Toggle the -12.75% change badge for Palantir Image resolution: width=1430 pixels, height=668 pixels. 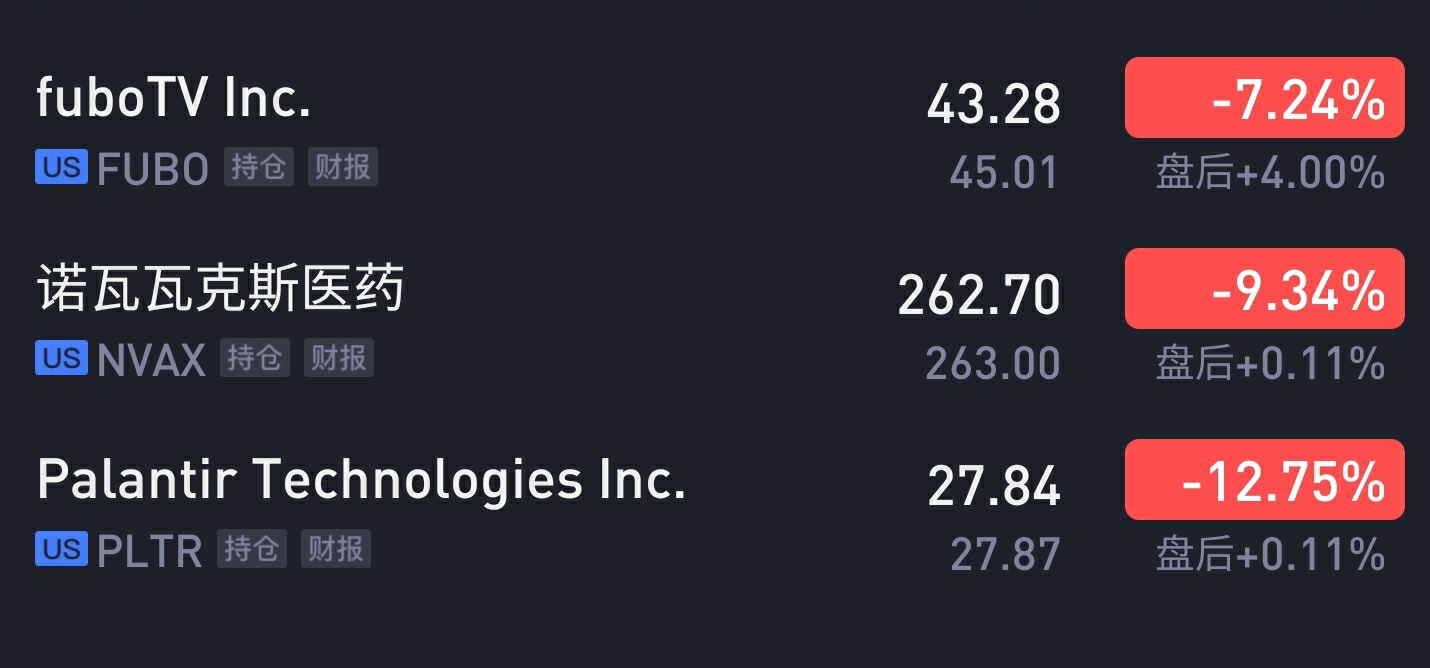point(1265,480)
